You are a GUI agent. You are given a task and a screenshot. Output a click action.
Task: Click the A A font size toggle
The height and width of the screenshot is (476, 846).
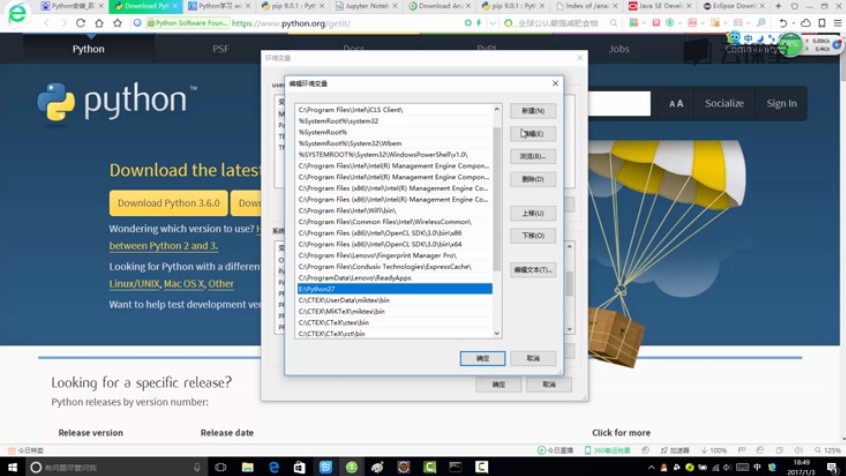click(x=676, y=104)
